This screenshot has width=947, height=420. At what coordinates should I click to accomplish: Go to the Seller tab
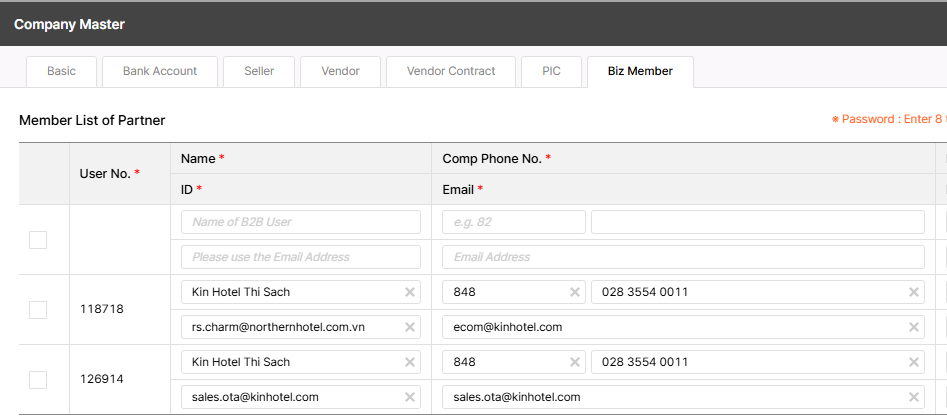tap(258, 72)
